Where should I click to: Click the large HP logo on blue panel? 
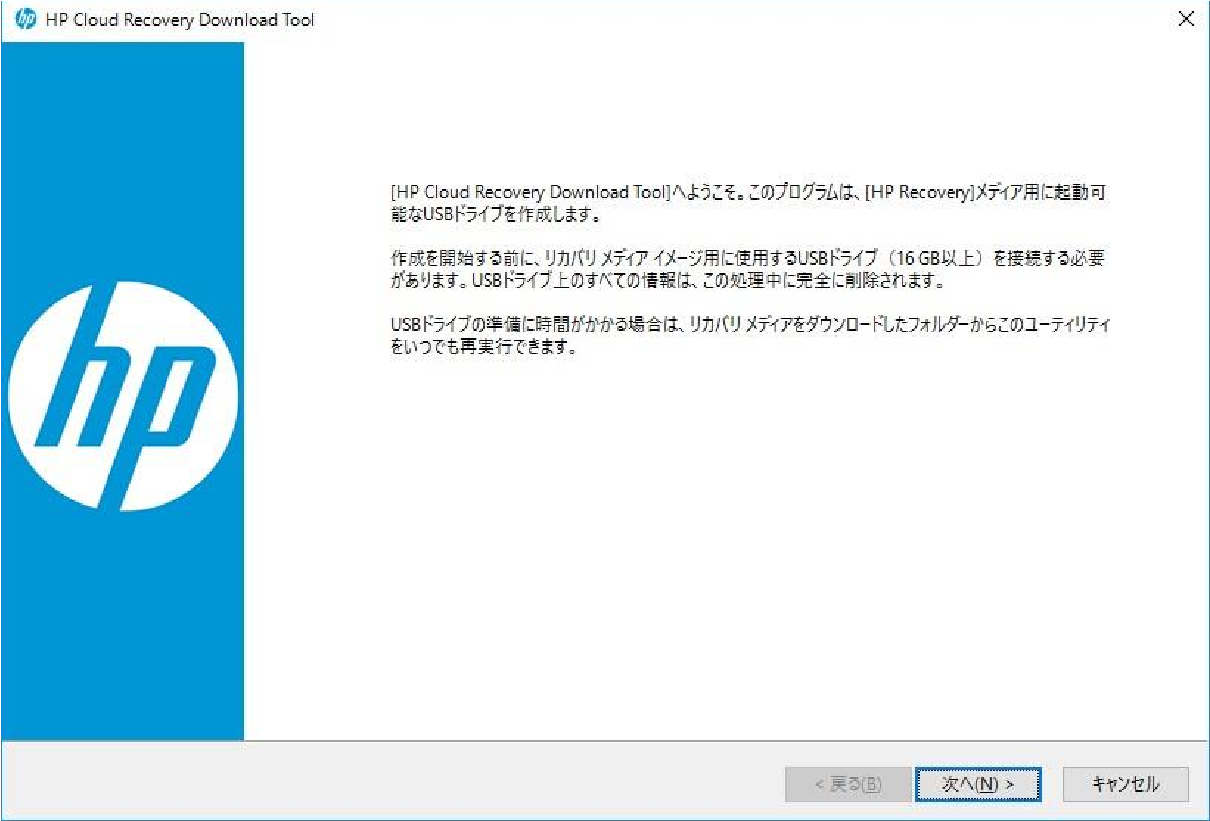[x=122, y=396]
